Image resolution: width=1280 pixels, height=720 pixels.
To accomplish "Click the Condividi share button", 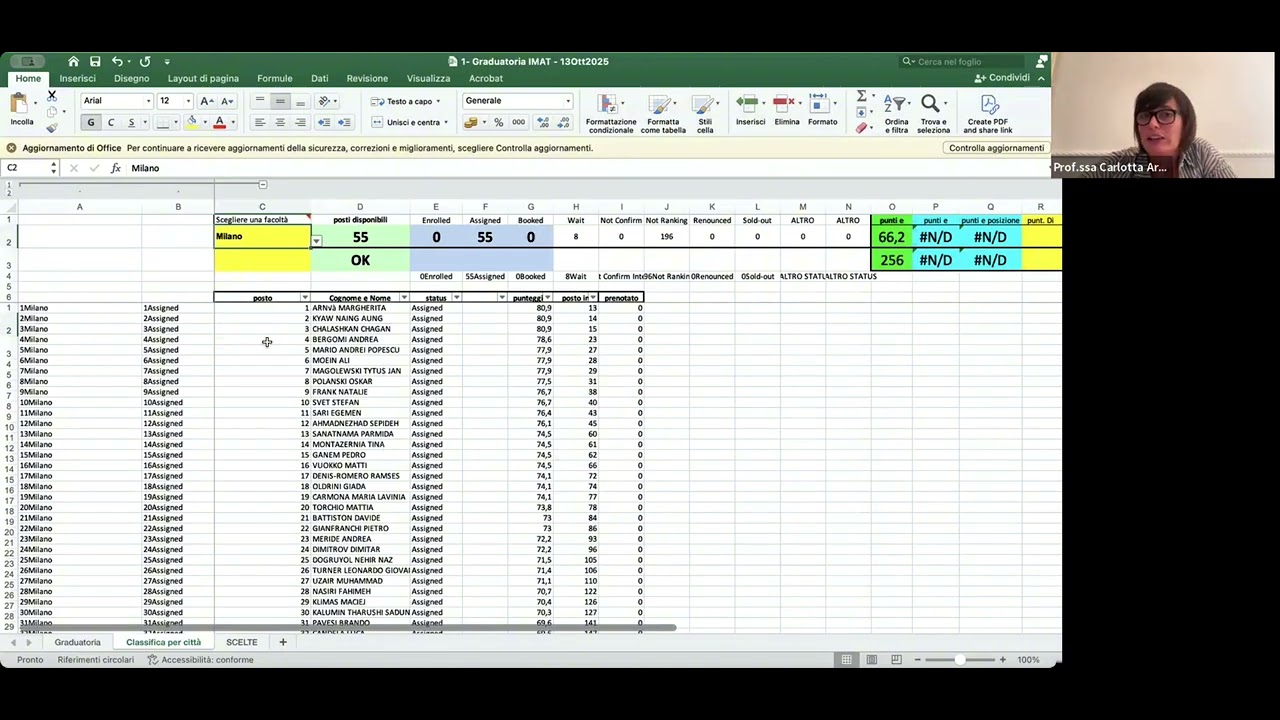I will (x=1002, y=78).
